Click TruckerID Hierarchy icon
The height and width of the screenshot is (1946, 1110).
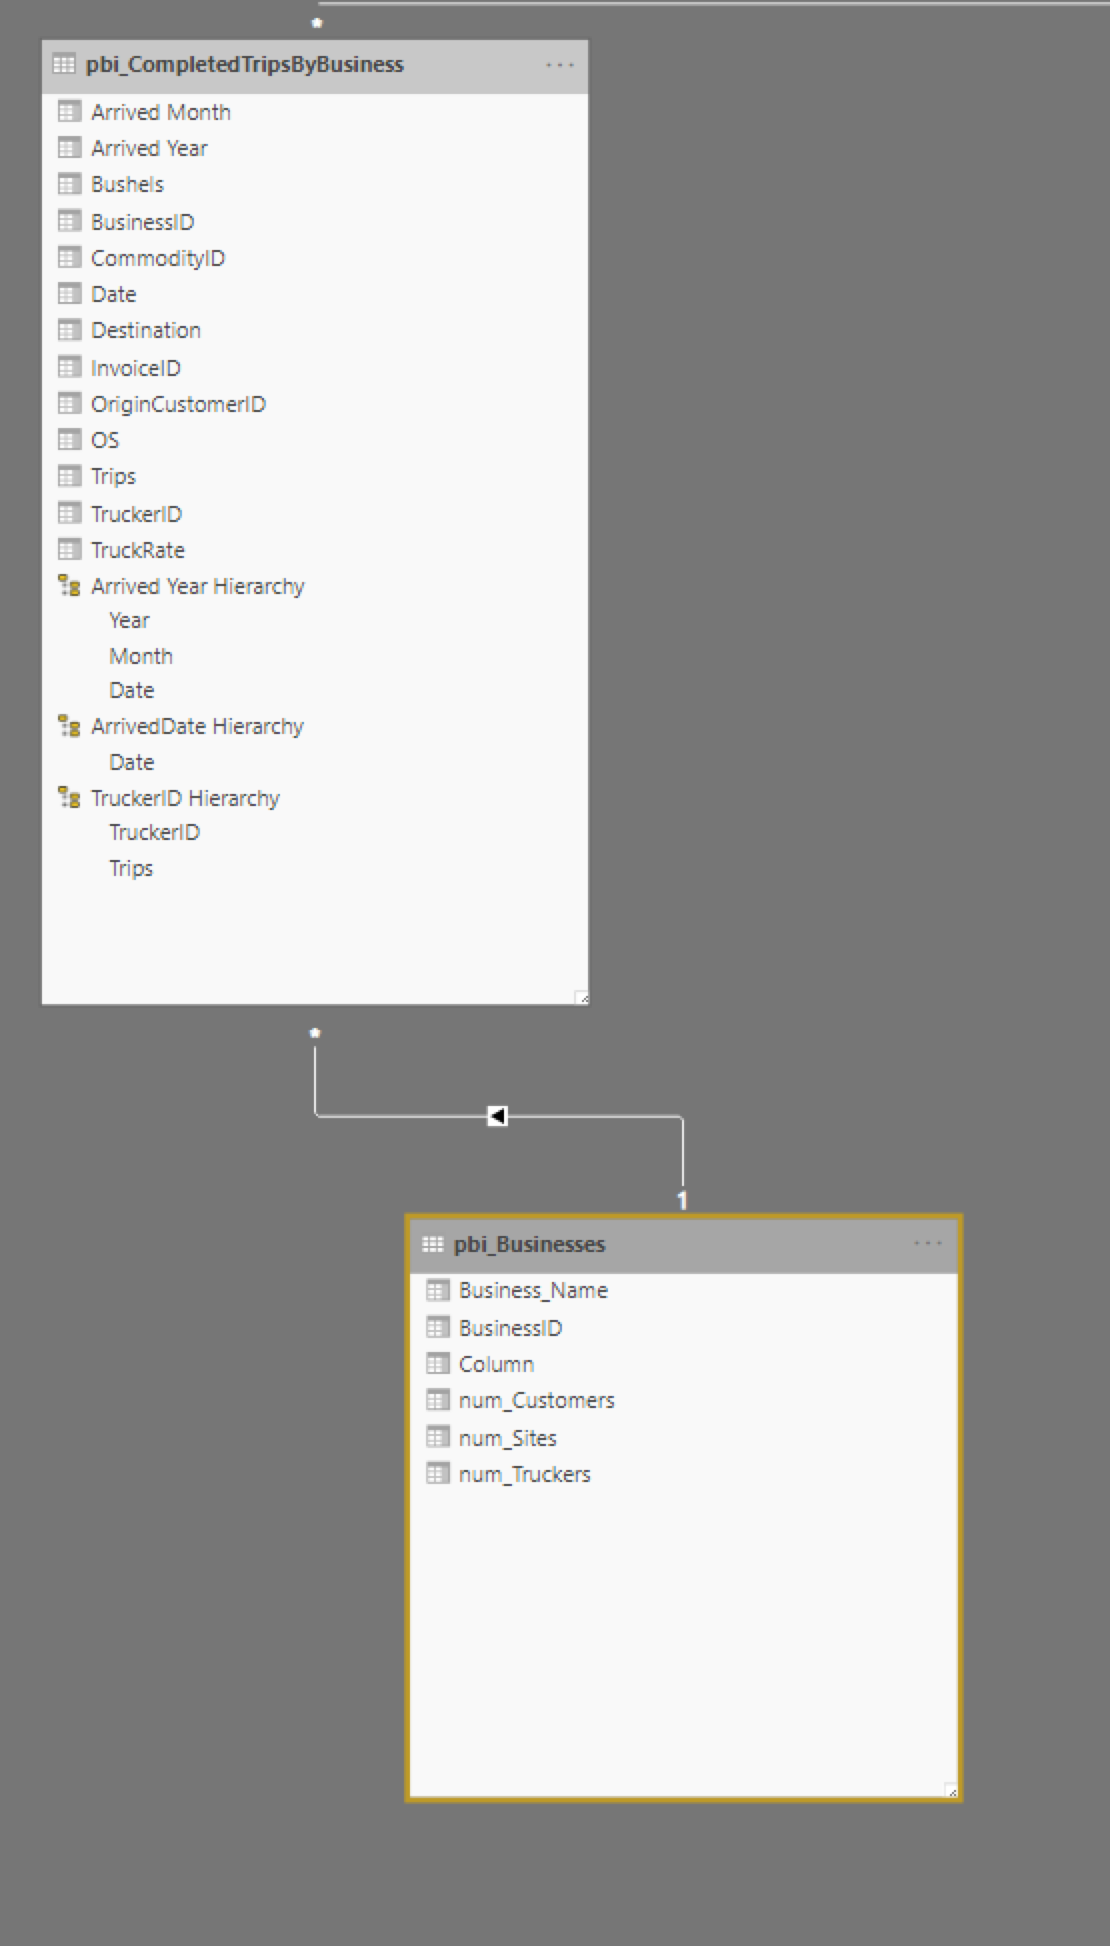tap(69, 798)
